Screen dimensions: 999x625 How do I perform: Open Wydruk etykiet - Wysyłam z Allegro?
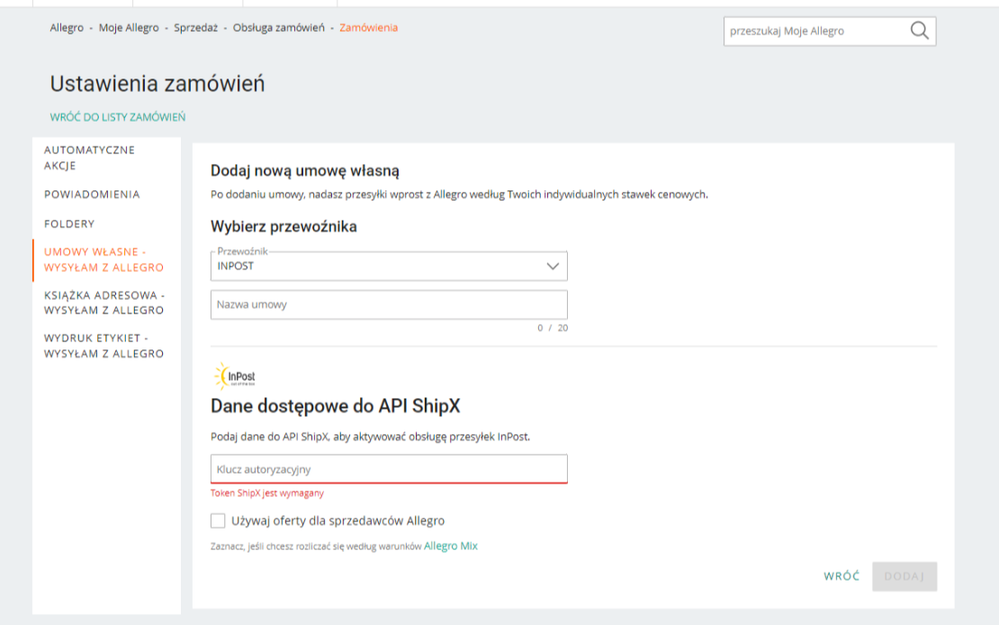click(104, 345)
